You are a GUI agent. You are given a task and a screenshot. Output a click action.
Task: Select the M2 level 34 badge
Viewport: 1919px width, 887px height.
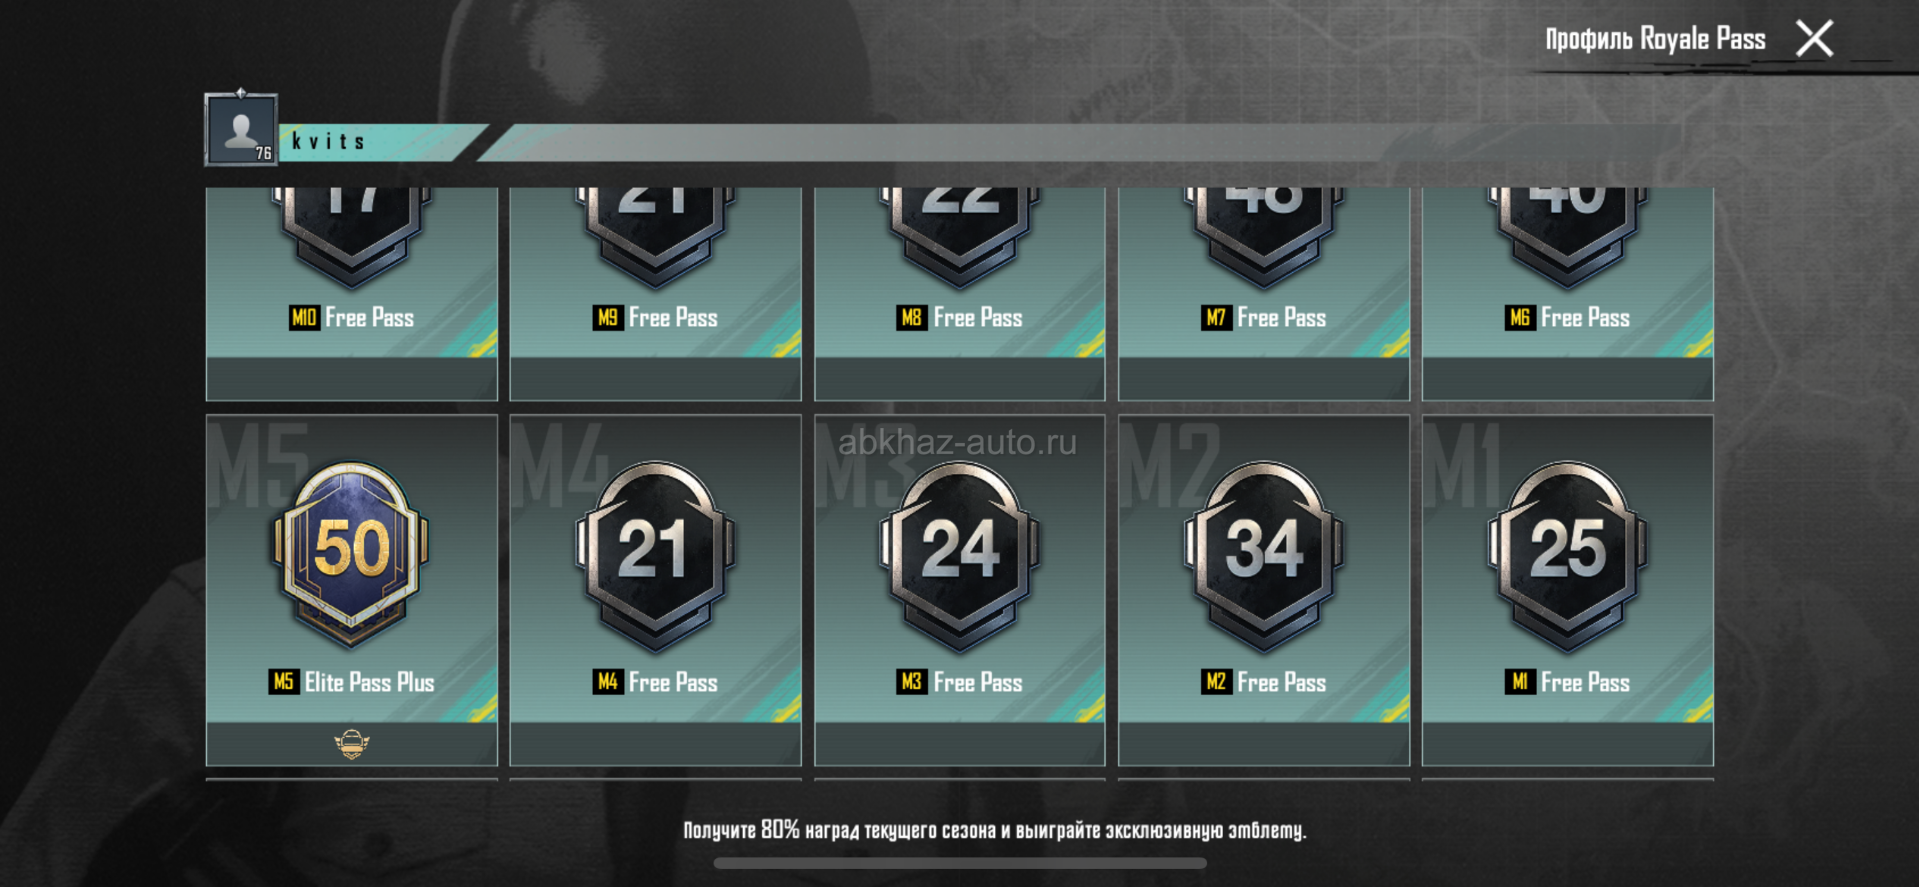coord(1264,555)
